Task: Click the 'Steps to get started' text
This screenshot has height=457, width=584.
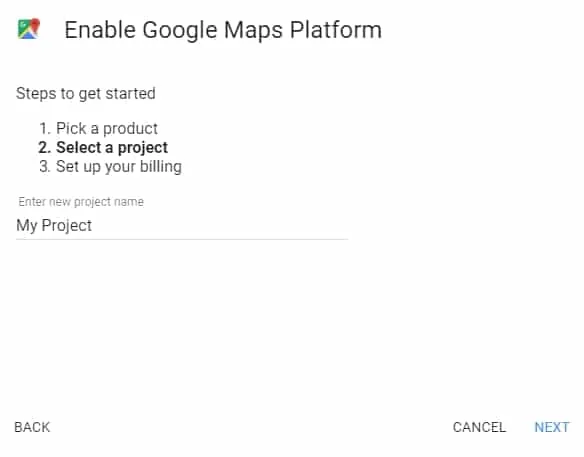Action: tap(86, 93)
